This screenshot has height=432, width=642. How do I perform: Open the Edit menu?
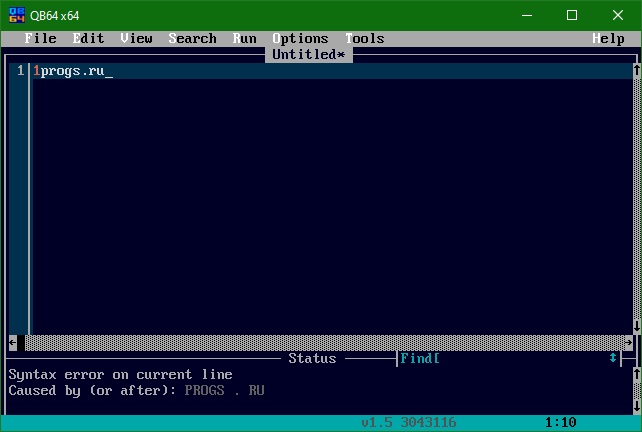88,38
